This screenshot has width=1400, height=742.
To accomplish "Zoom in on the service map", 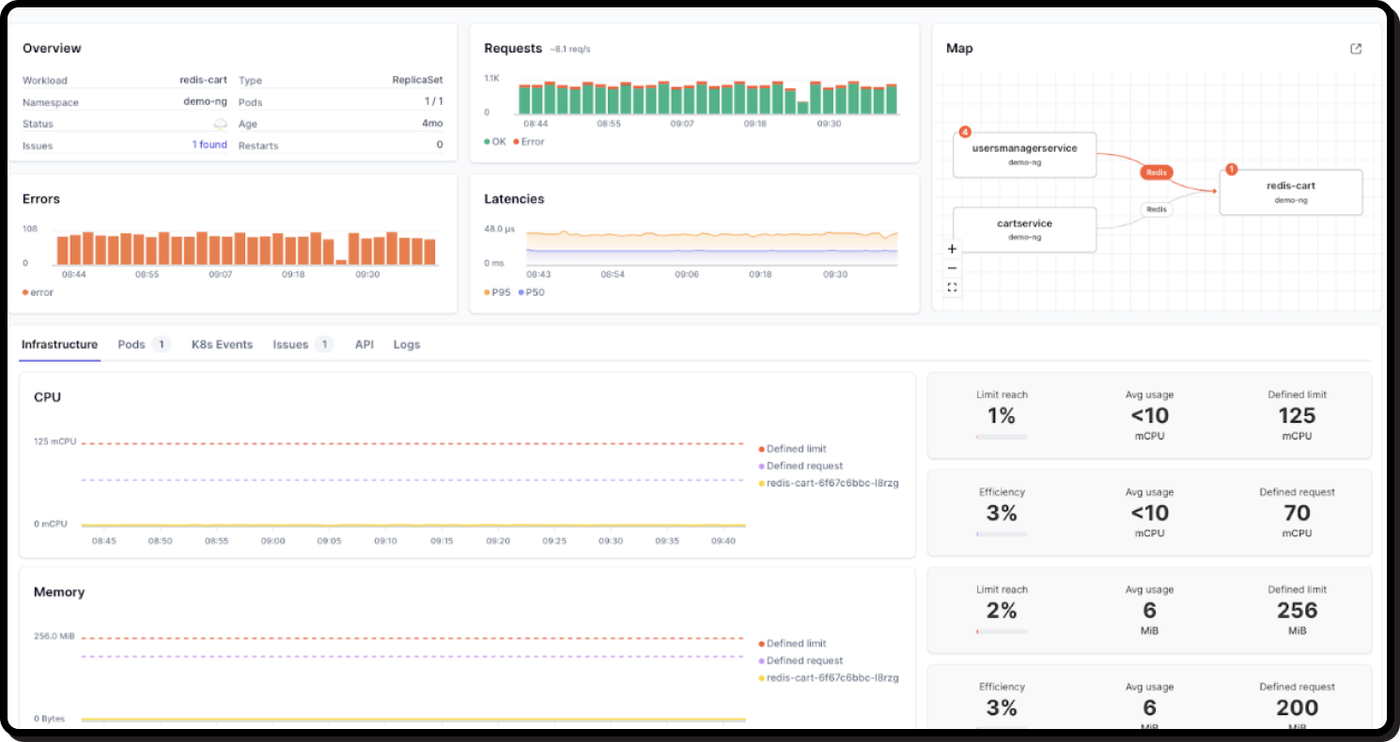I will pyautogui.click(x=952, y=249).
